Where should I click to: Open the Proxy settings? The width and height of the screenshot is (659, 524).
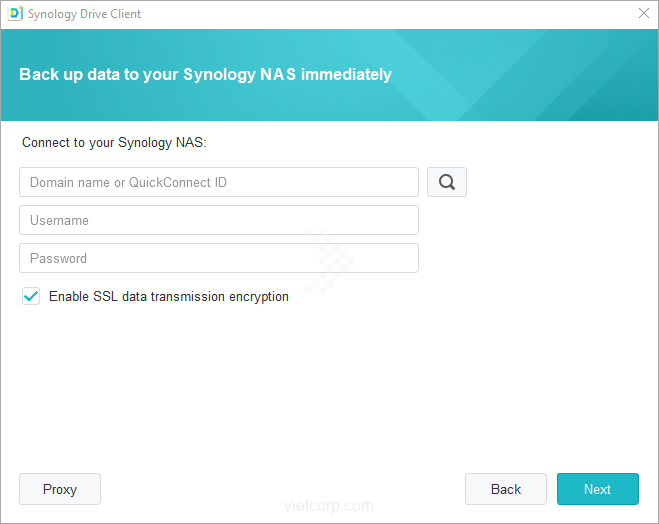[60, 489]
